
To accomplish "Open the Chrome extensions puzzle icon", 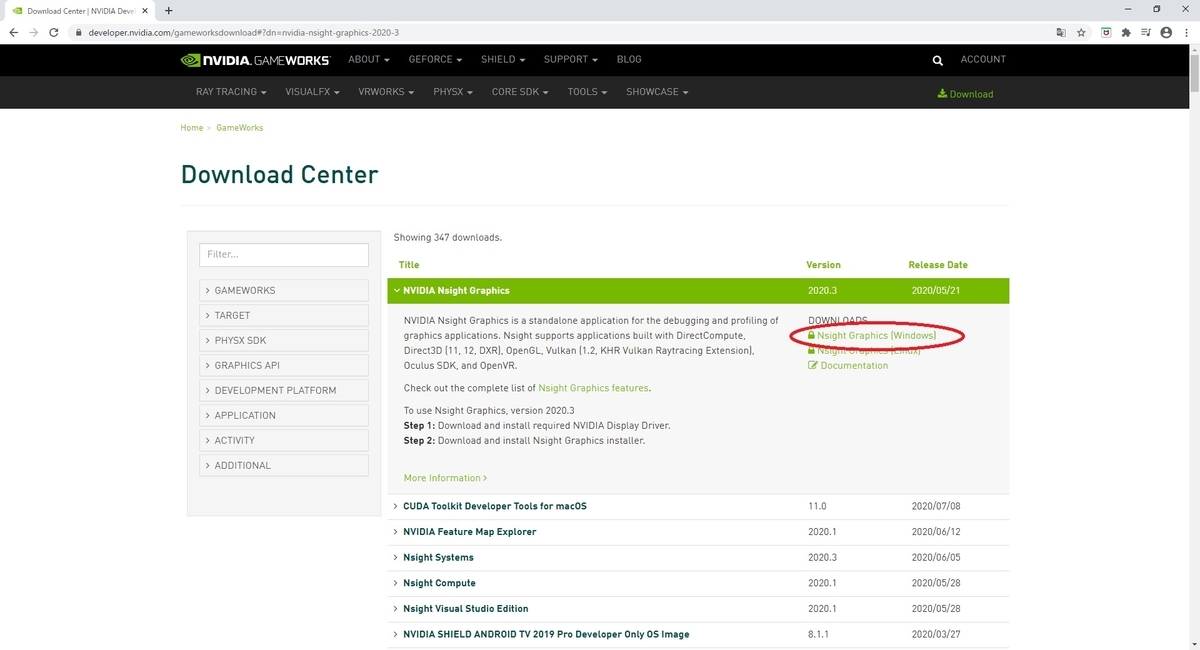I will point(1126,32).
